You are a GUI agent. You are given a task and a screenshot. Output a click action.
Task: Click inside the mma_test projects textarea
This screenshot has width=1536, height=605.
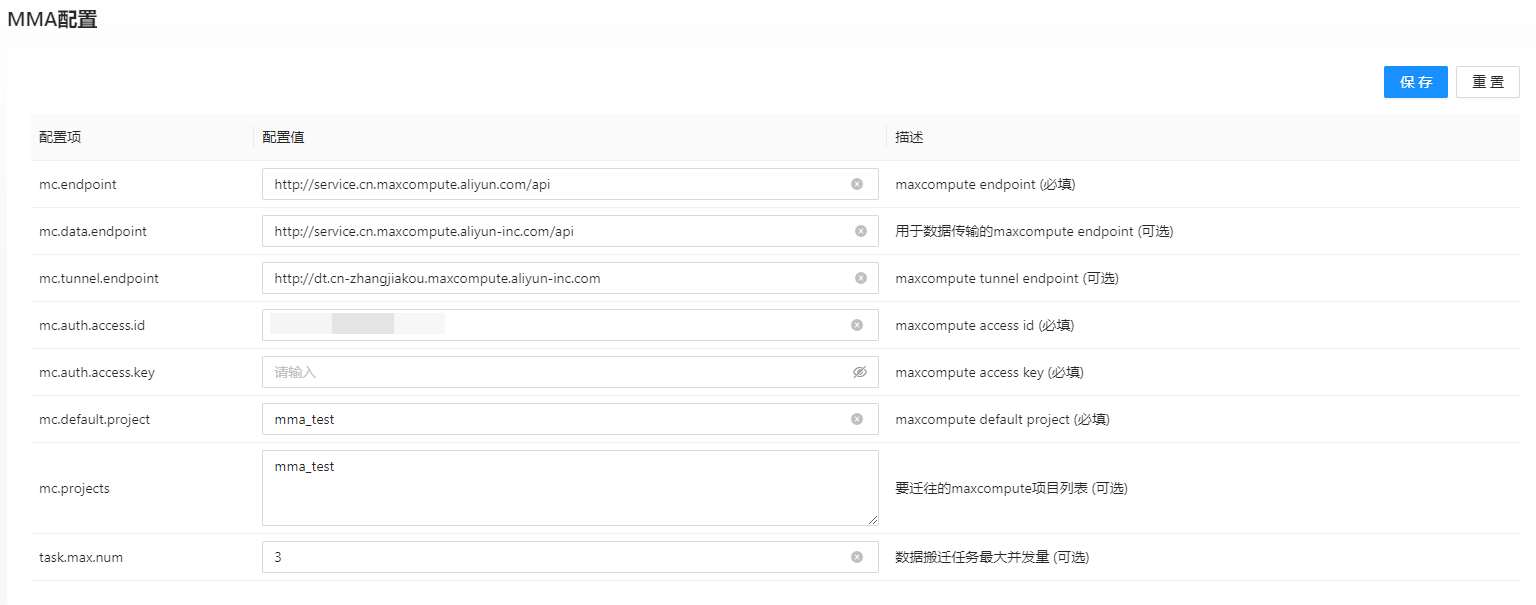click(550, 488)
